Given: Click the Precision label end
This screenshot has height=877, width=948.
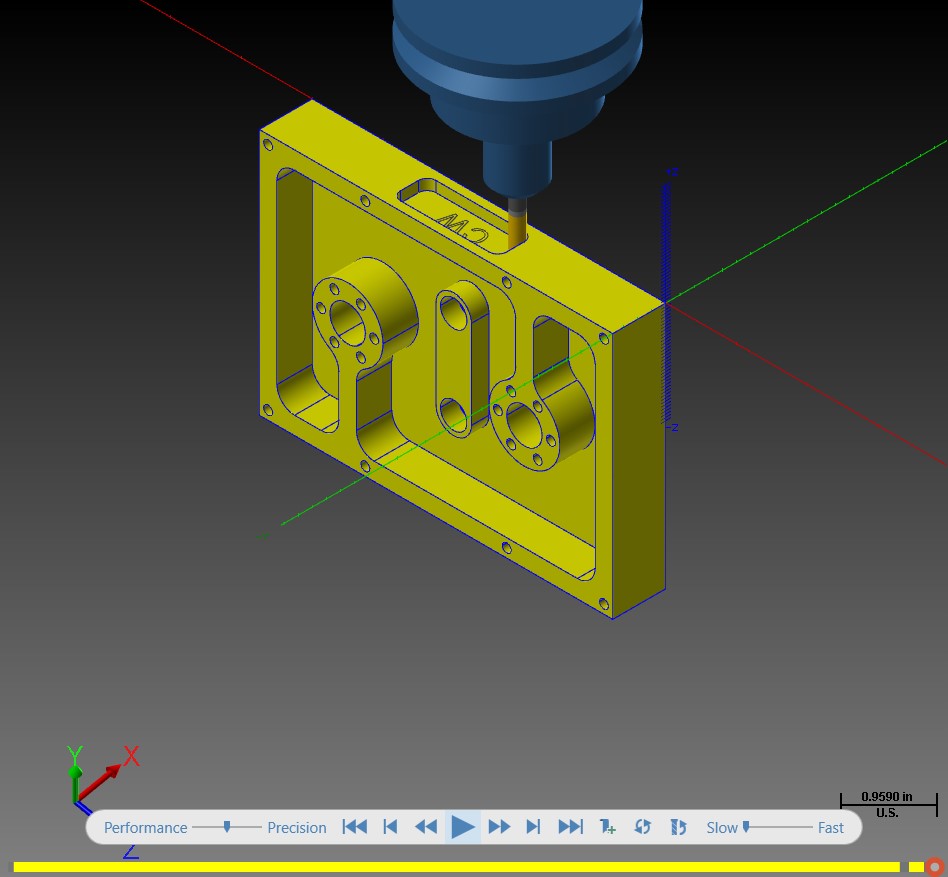Looking at the screenshot, I should click(297, 827).
